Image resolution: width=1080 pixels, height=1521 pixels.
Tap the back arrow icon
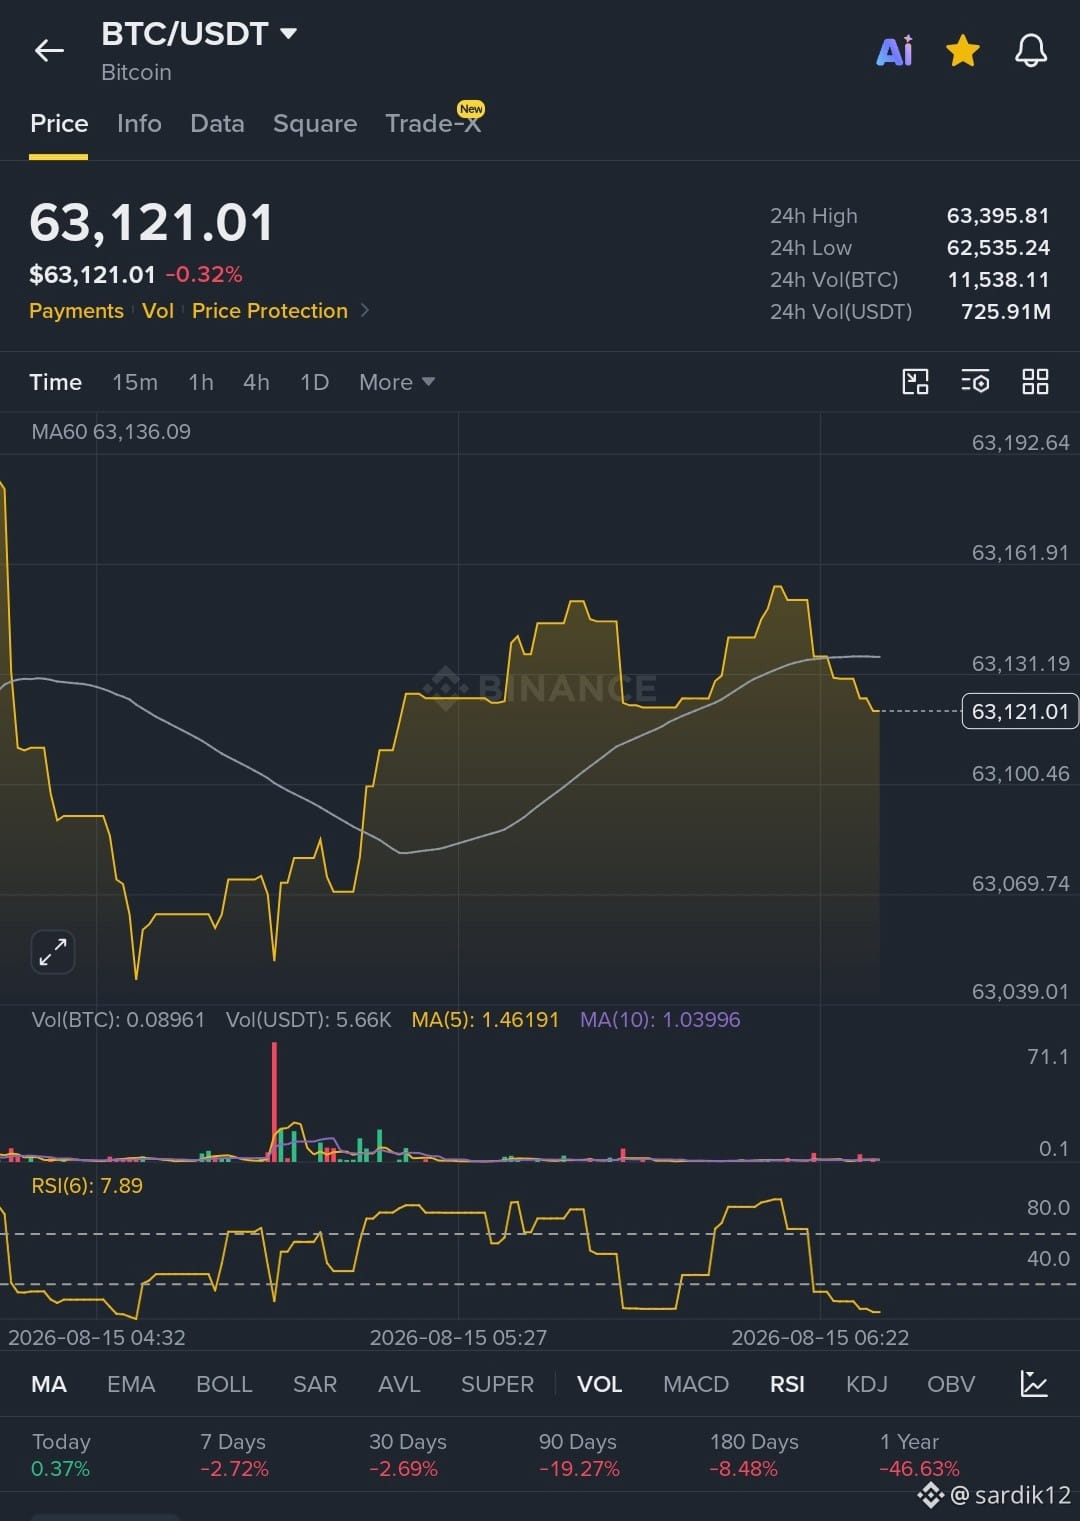point(49,50)
